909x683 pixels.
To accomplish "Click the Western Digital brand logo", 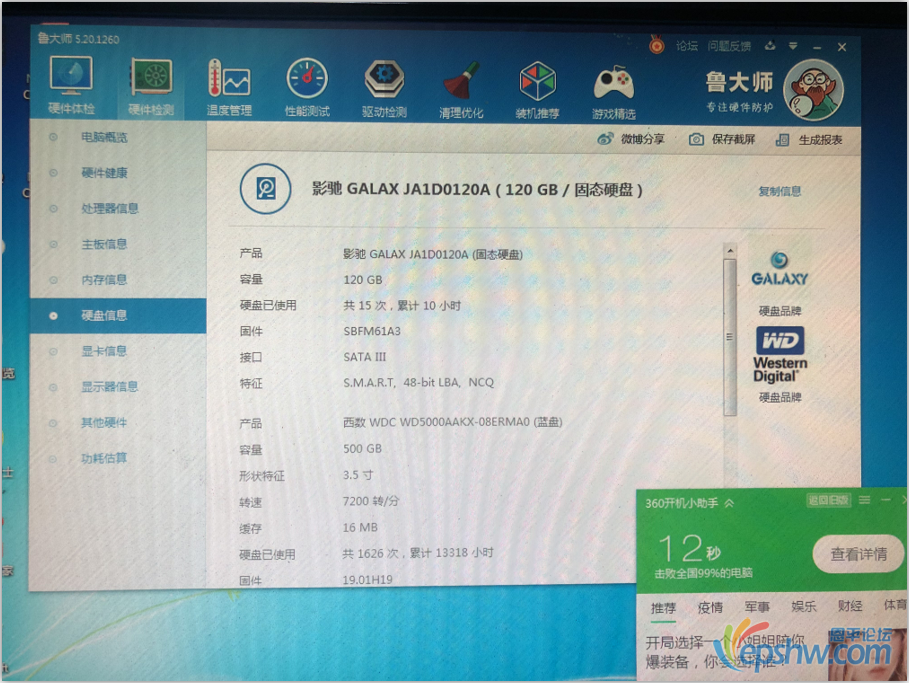I will click(780, 354).
